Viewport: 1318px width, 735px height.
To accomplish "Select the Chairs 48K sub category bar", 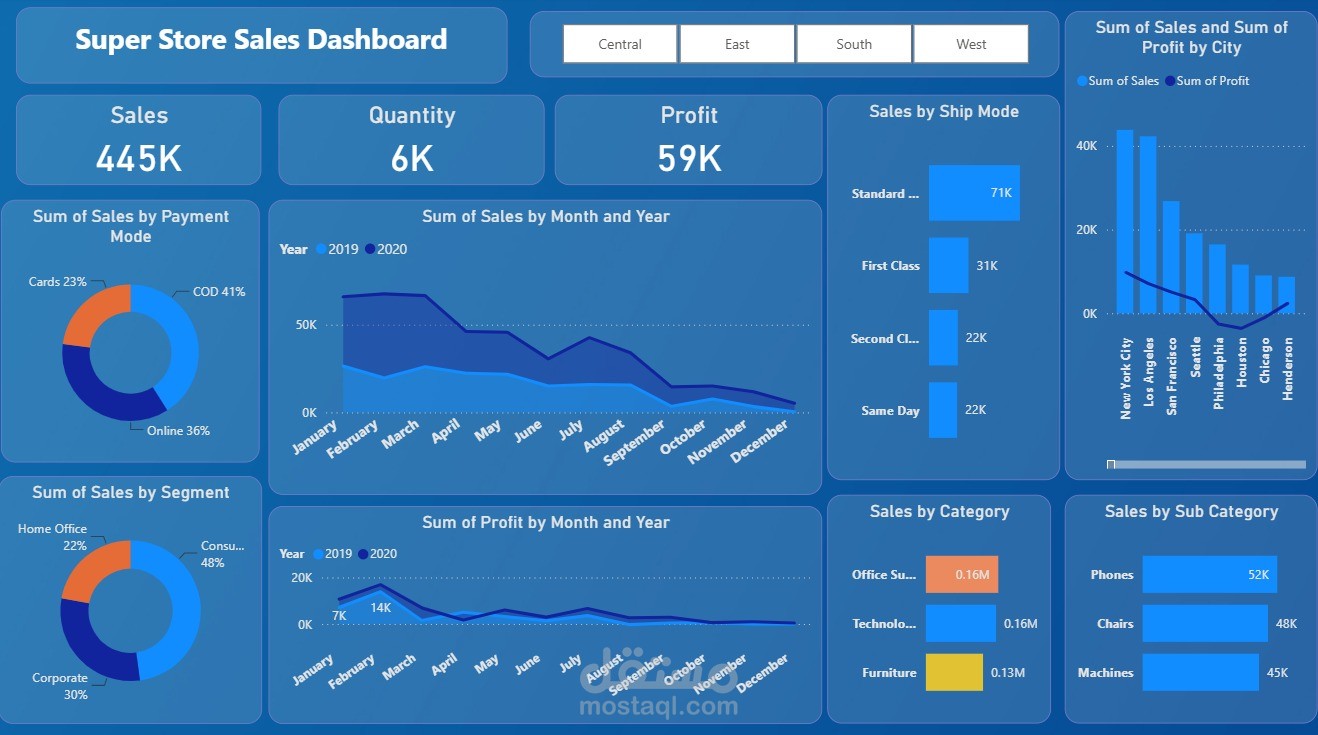I will point(1205,623).
